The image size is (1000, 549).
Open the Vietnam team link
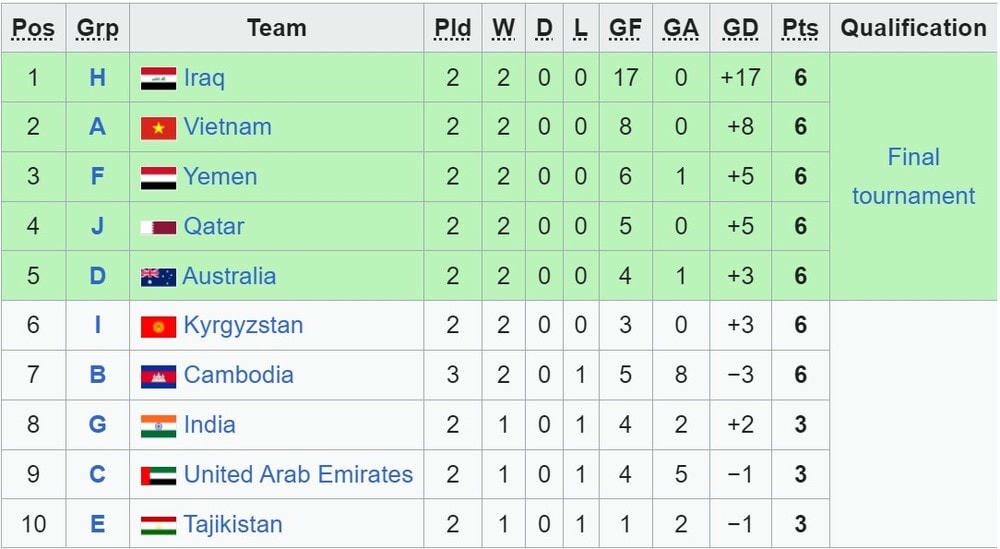227,127
